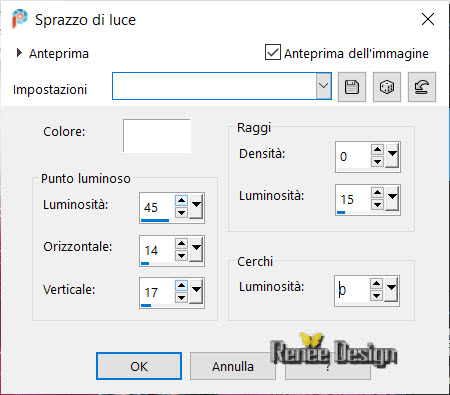Close the Sprazzo di luce dialog

428,19
